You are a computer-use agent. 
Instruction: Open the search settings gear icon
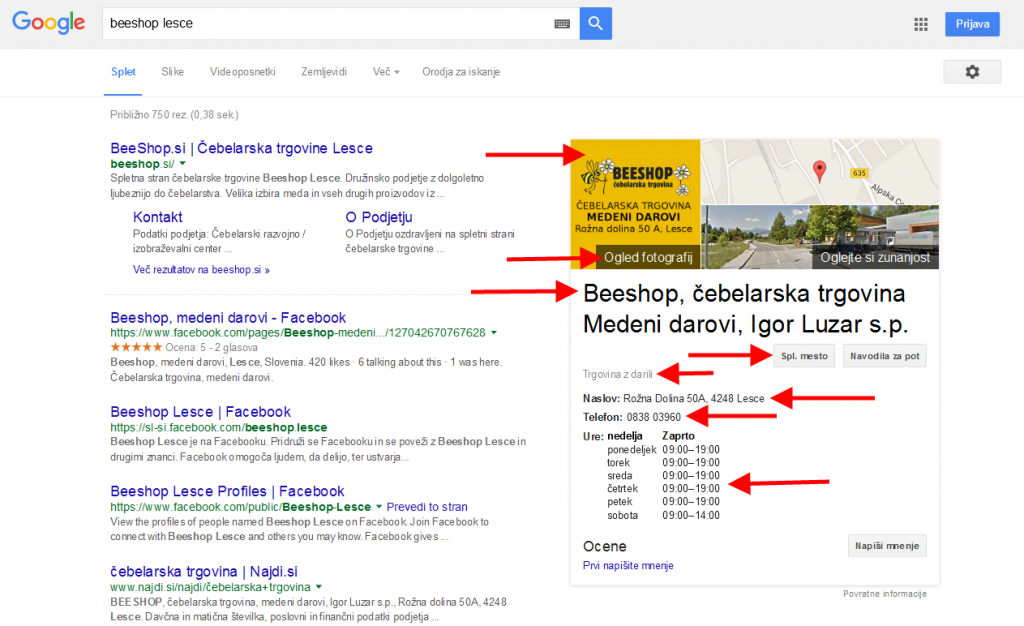pos(971,71)
